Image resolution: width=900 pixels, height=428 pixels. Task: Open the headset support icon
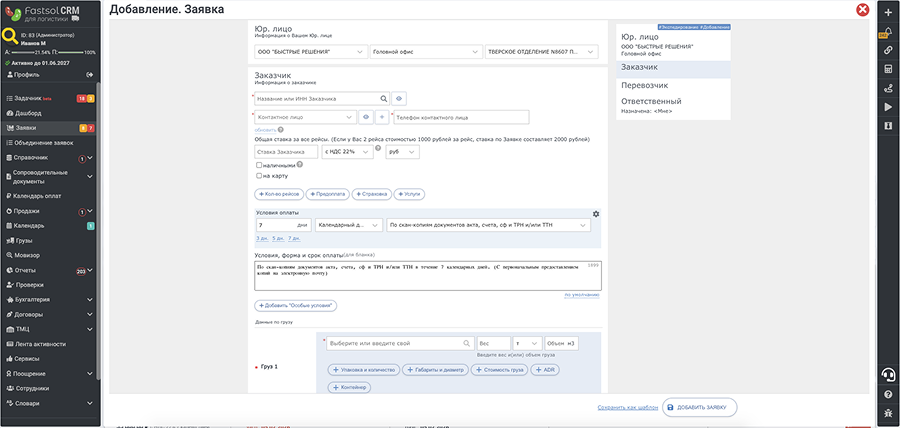(x=887, y=374)
